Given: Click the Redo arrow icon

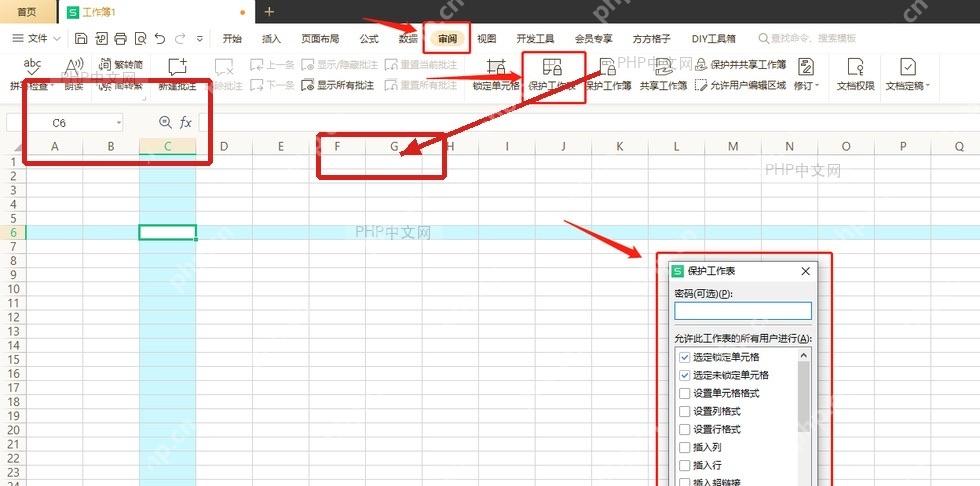Looking at the screenshot, I should [x=180, y=39].
